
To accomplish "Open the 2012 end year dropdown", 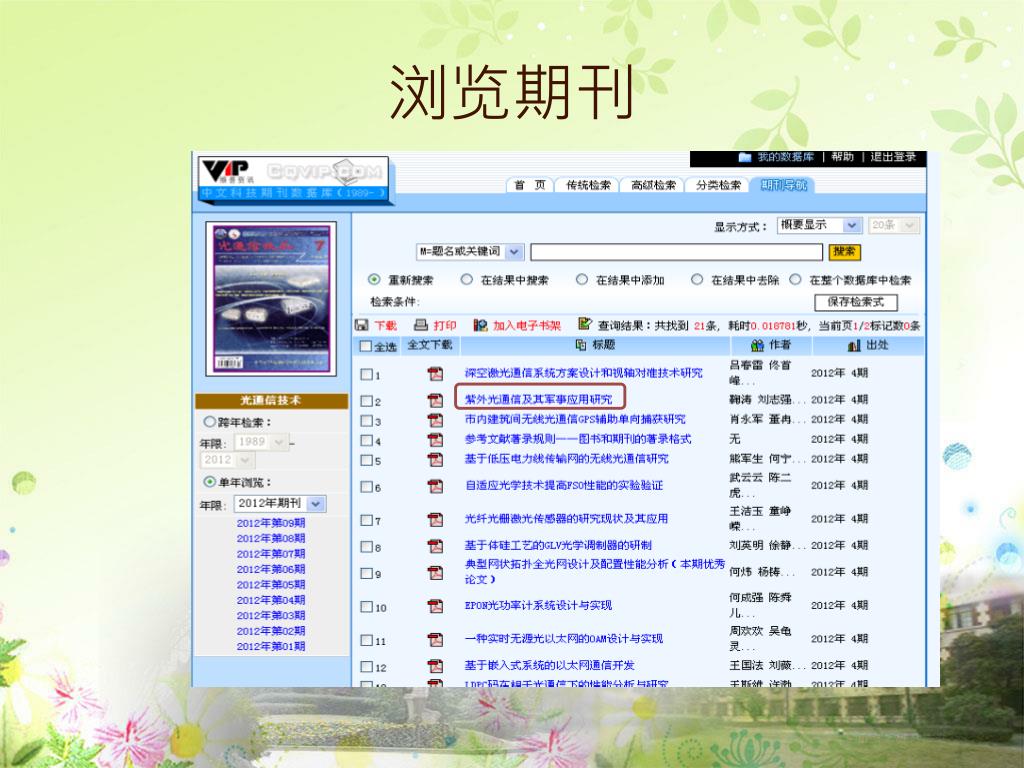I will click(x=227, y=460).
